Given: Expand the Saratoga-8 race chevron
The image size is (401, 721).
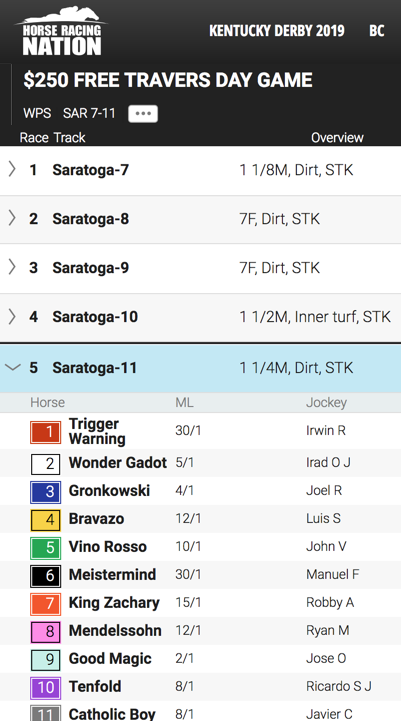Looking at the screenshot, I should 12,218.
